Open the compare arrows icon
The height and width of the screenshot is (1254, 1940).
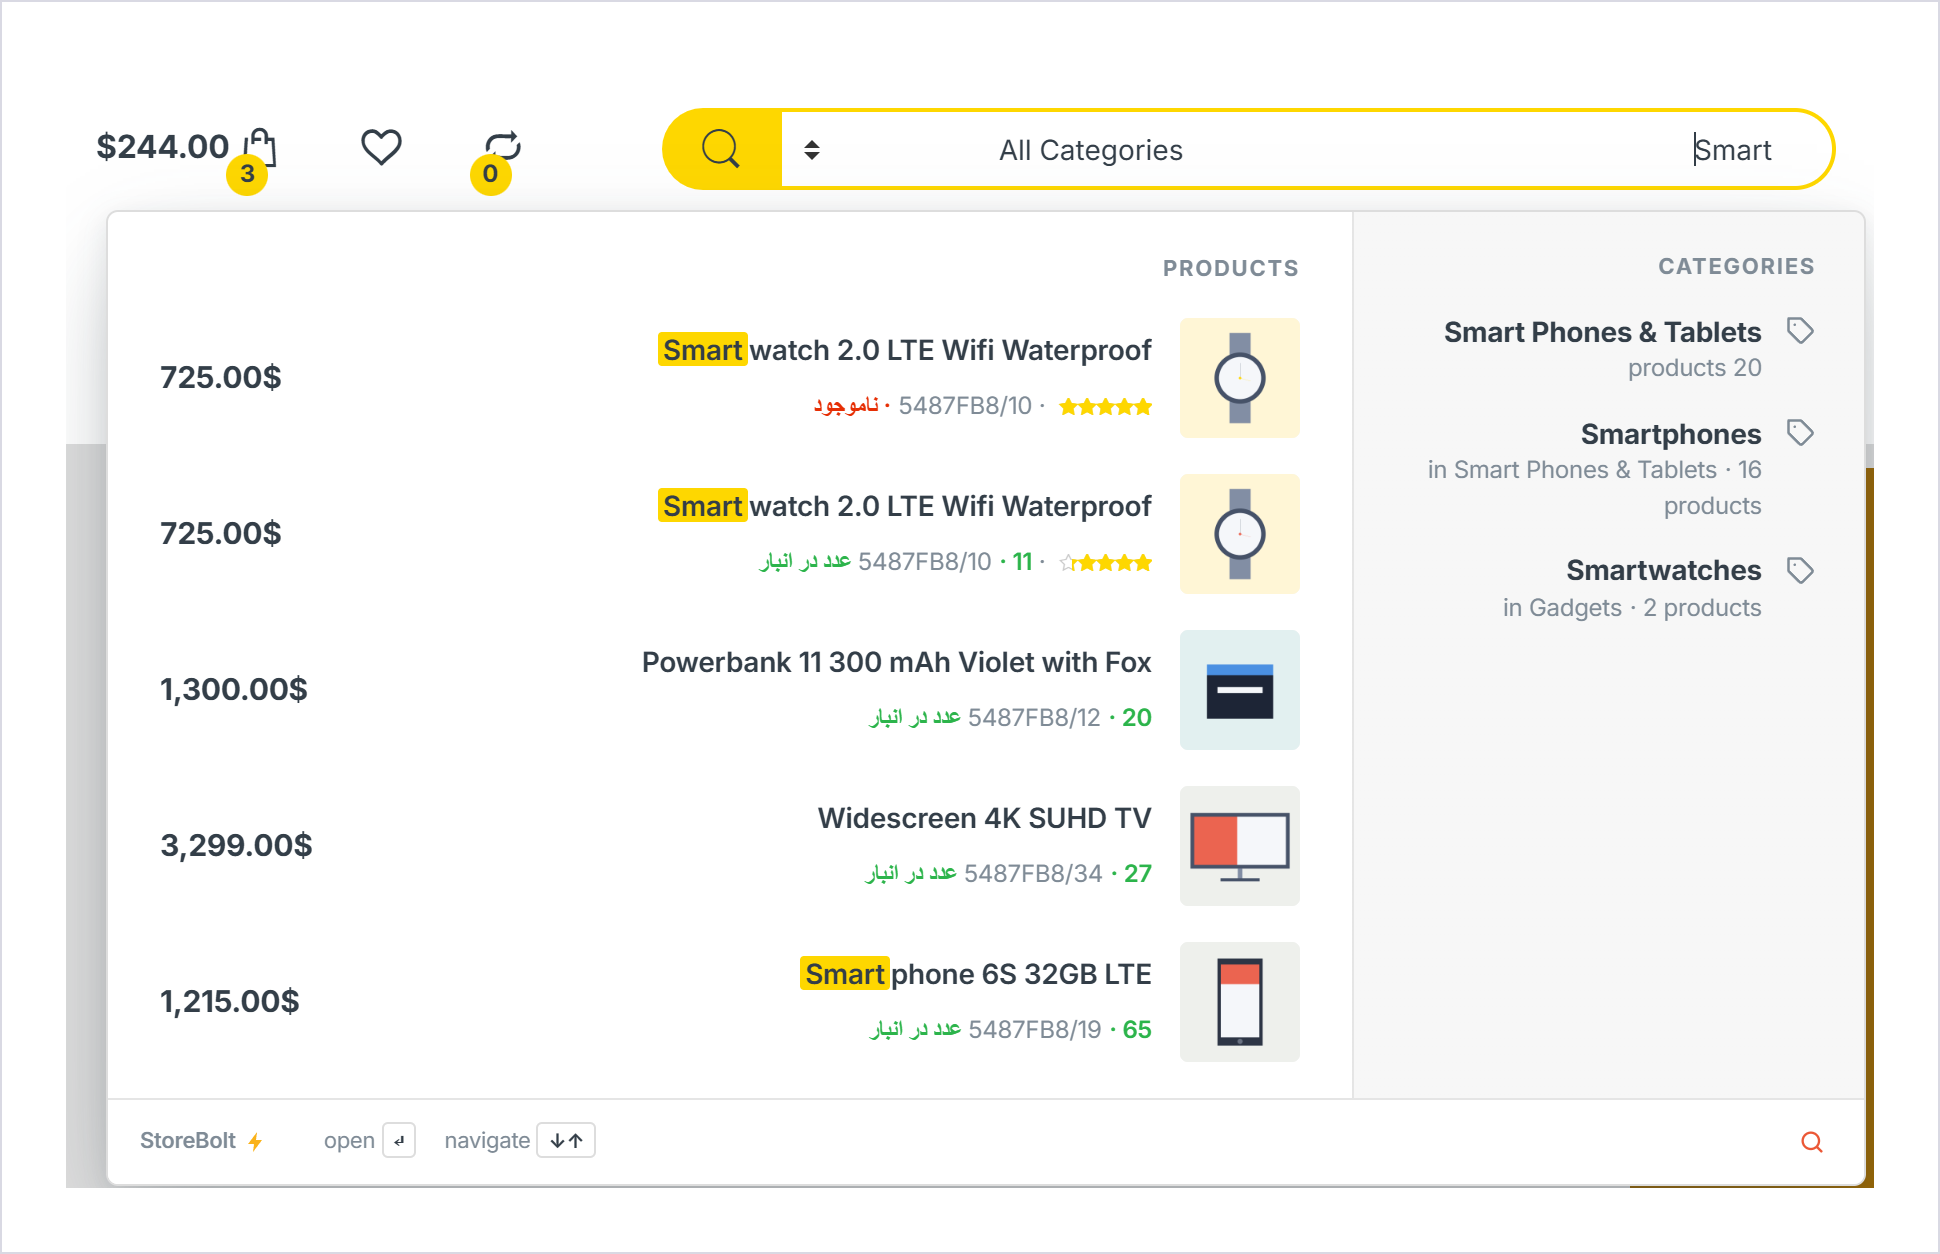(x=503, y=146)
